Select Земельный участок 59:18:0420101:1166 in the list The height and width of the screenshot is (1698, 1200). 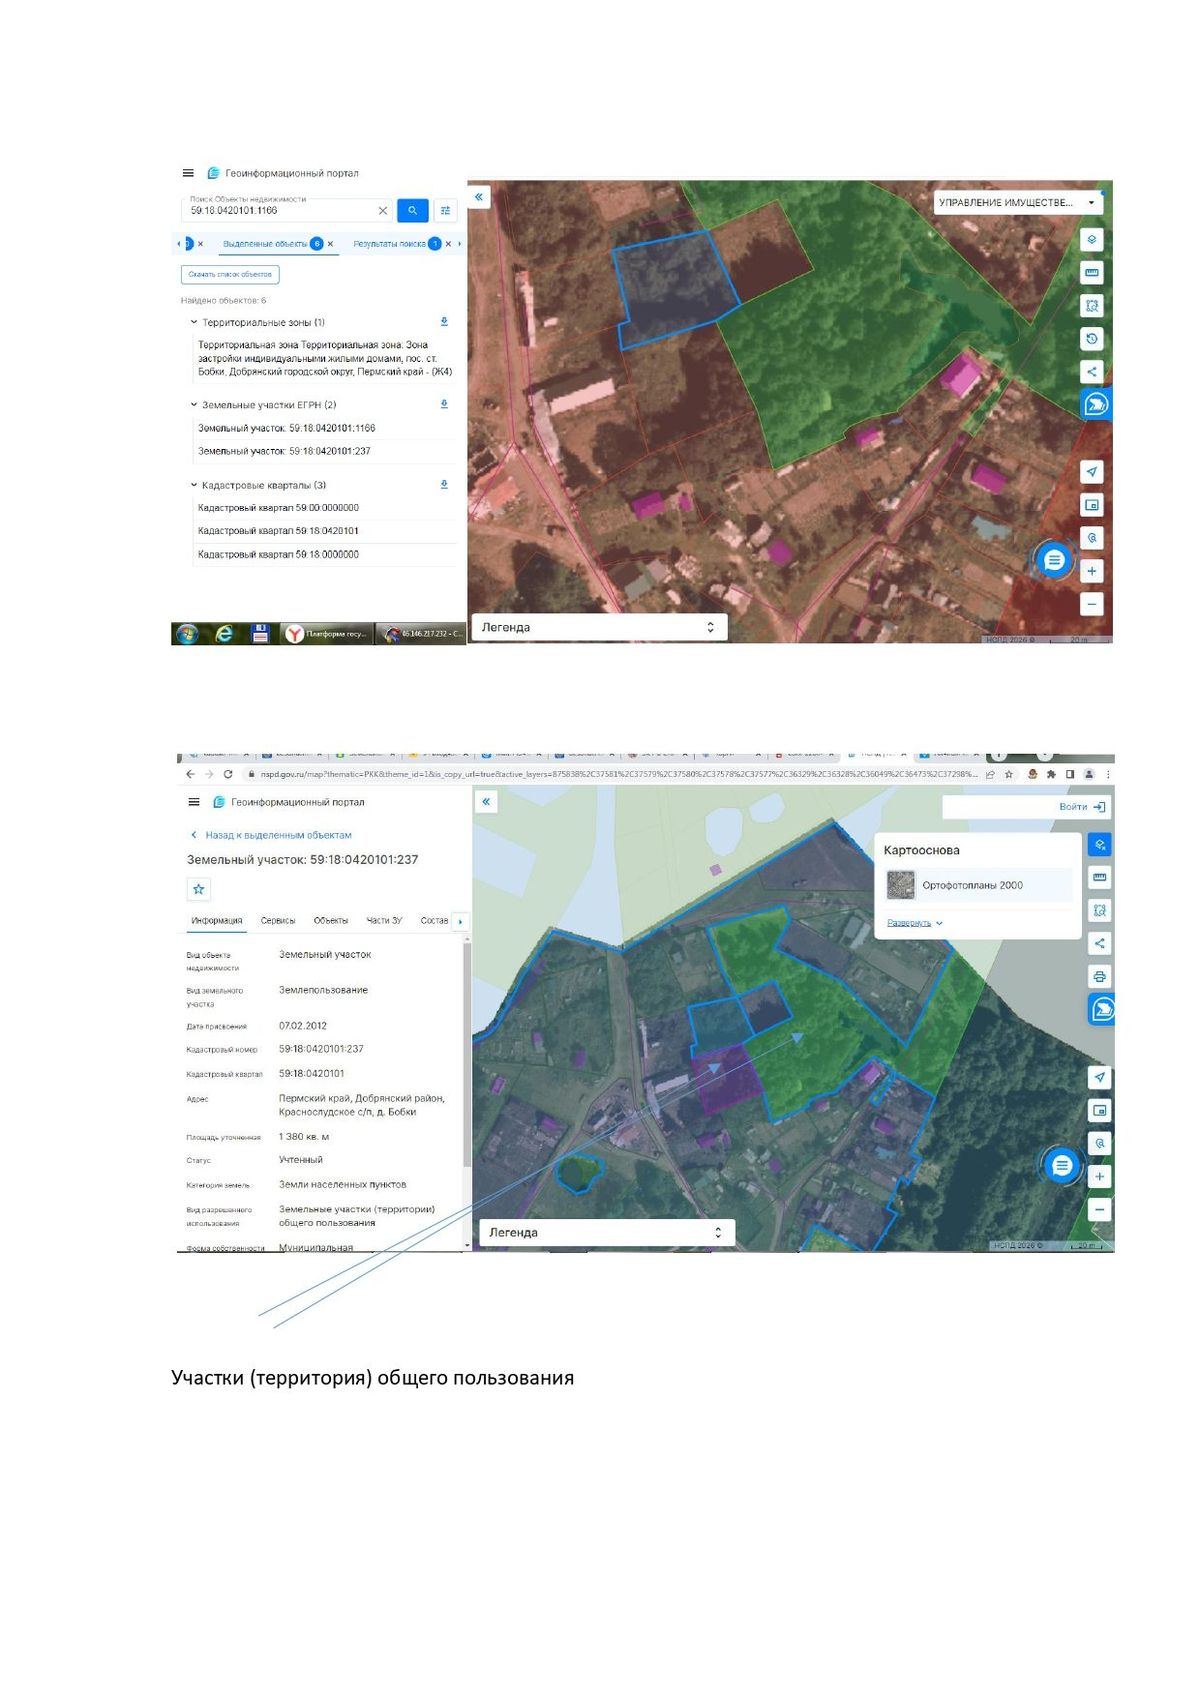[x=286, y=428]
